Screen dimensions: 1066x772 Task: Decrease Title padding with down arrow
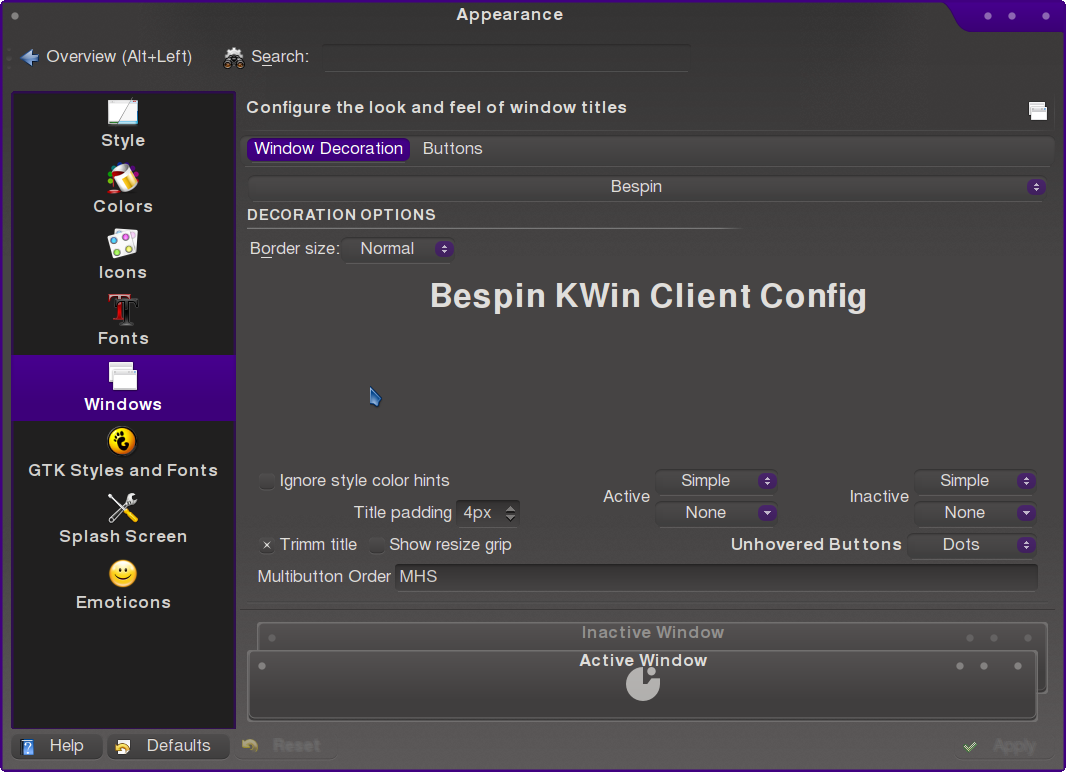pos(510,518)
